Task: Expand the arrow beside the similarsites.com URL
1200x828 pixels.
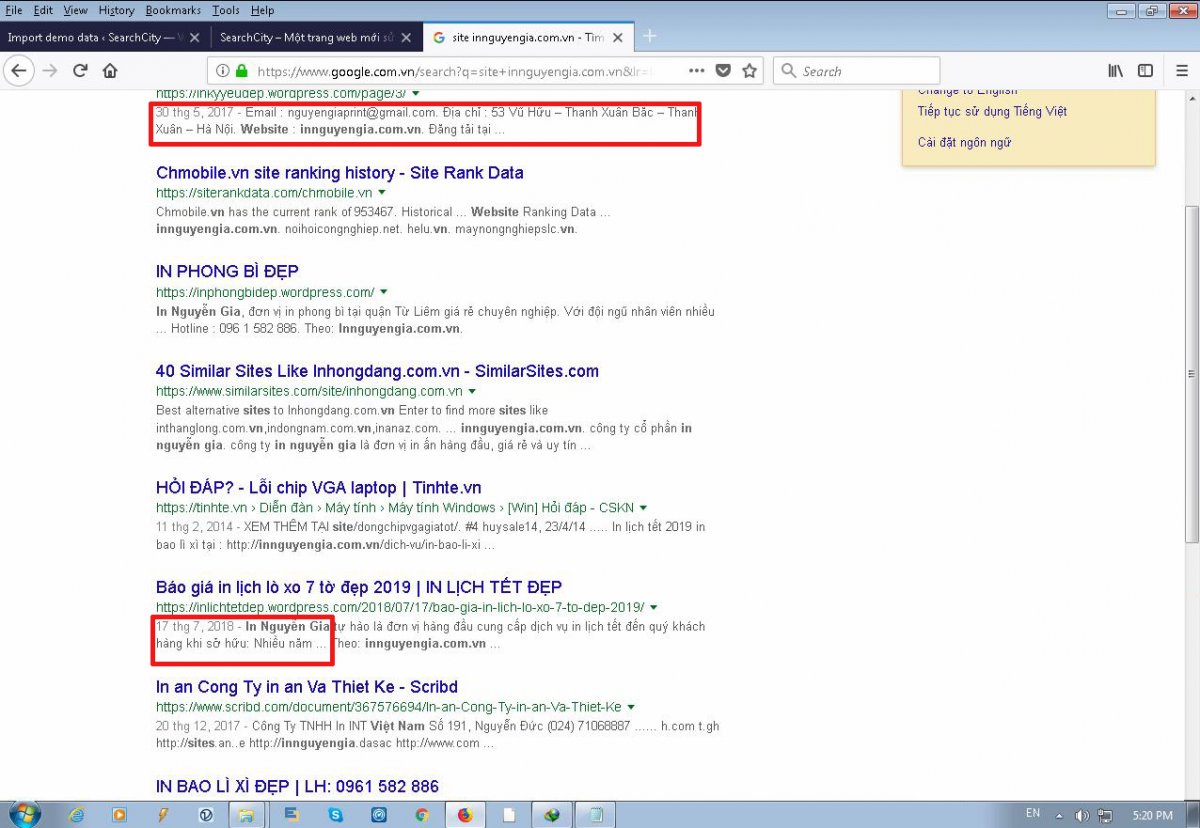Action: pyautogui.click(x=472, y=391)
